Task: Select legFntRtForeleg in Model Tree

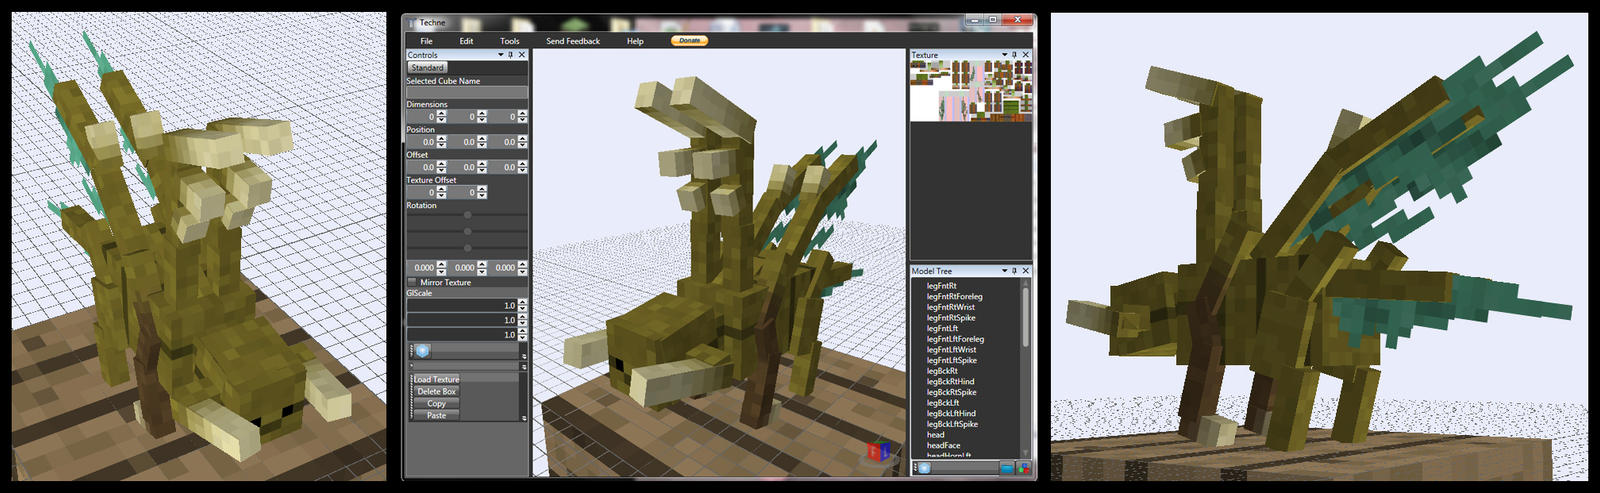Action: (x=954, y=296)
